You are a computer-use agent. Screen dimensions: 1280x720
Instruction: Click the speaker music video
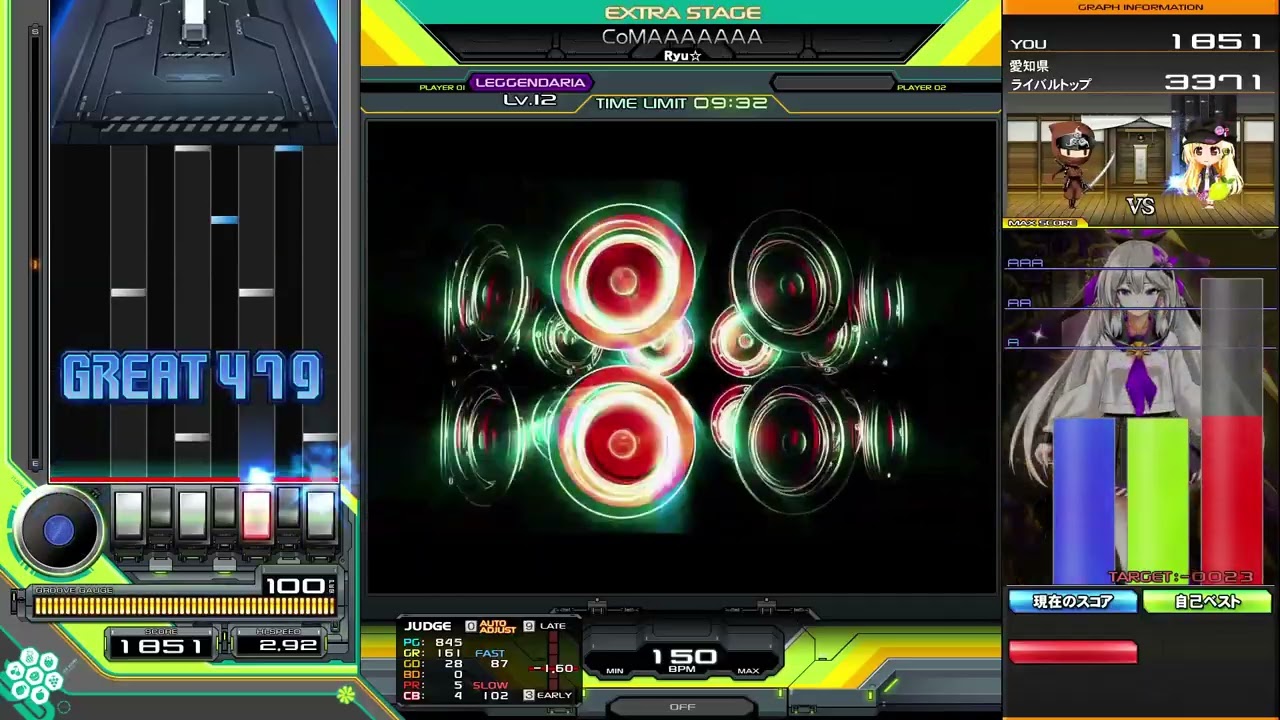682,356
